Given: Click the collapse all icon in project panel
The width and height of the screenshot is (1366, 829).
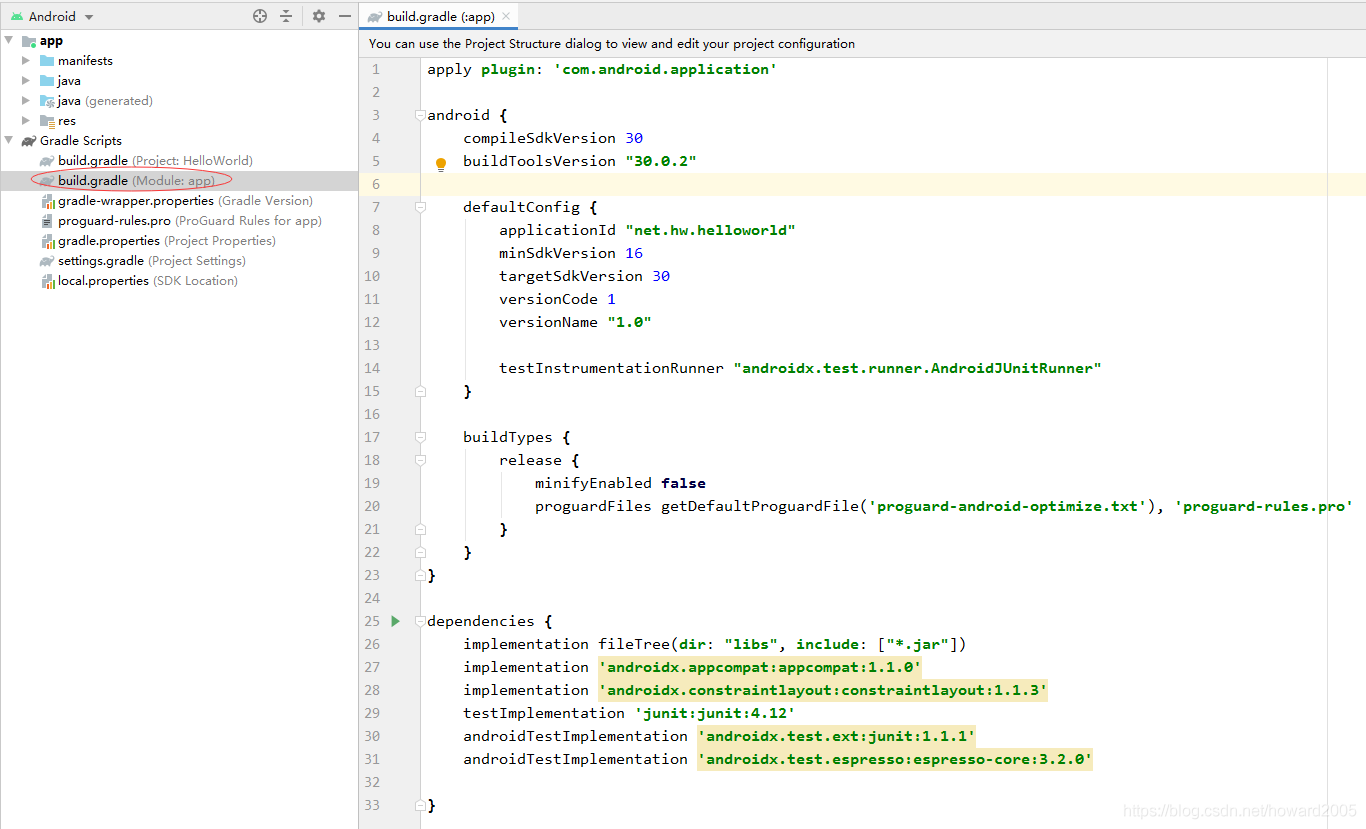Looking at the screenshot, I should (286, 16).
